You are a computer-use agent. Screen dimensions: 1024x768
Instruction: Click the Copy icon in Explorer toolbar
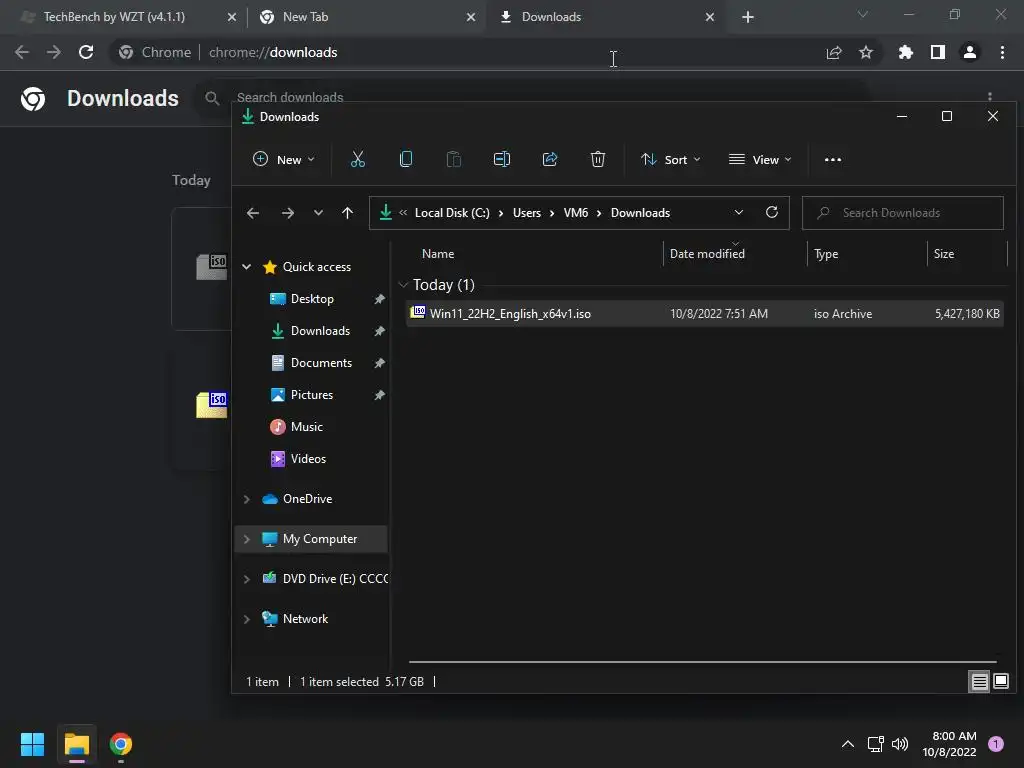click(x=406, y=159)
